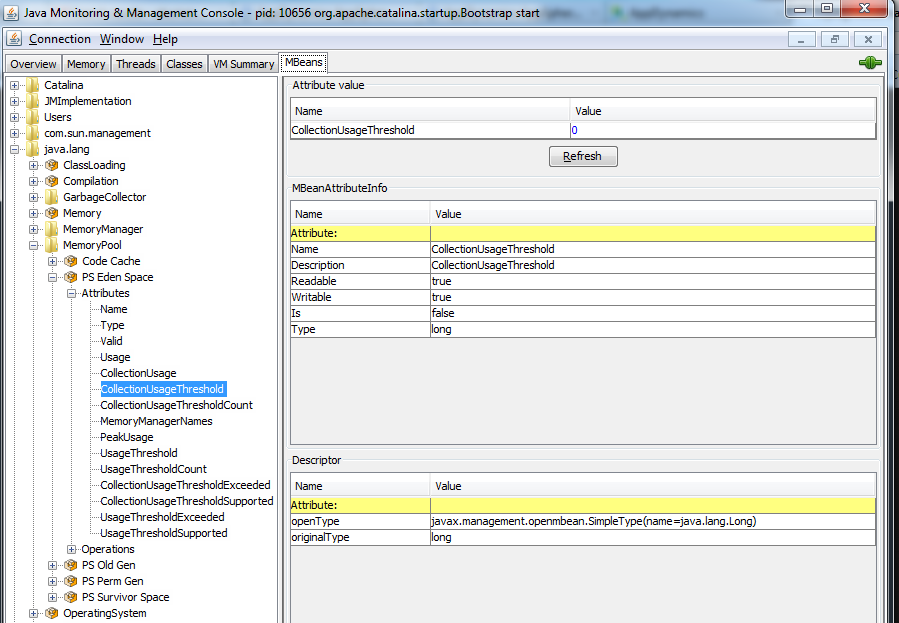Select the UsageThreshold attribute
The image size is (899, 623).
(x=138, y=453)
